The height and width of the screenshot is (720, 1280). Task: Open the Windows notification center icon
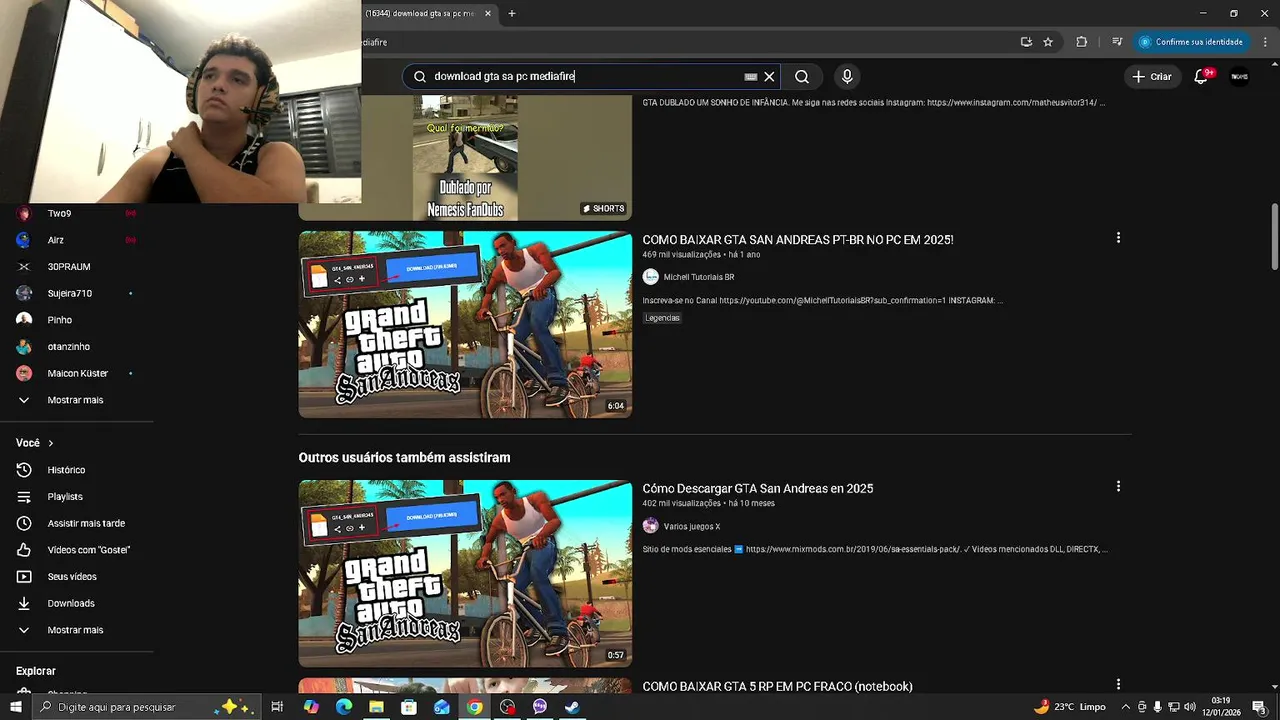pos(1259,707)
